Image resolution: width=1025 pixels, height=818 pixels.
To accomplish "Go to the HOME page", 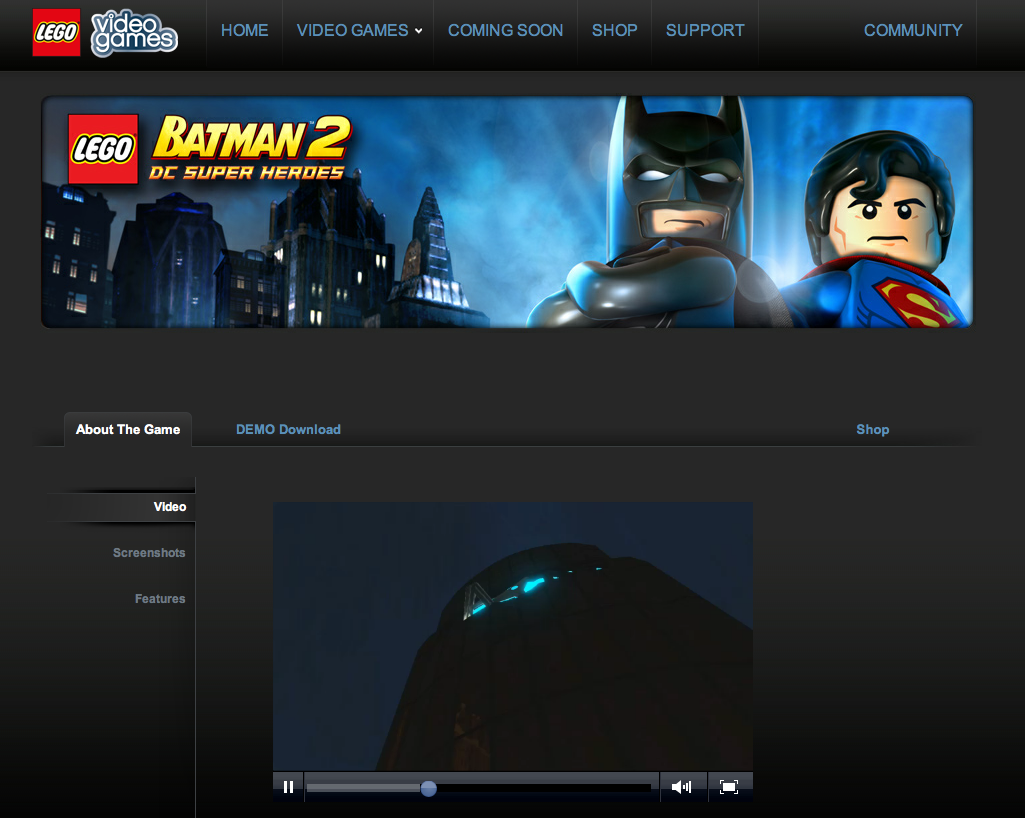I will coord(244,31).
